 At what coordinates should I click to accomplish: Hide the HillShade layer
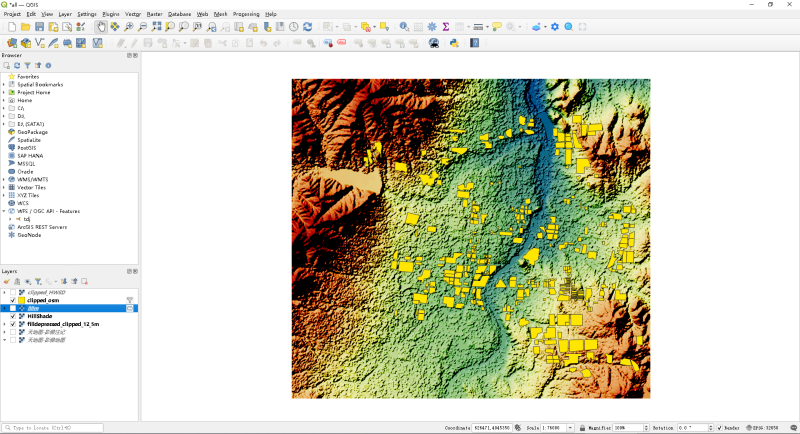[x=13, y=316]
